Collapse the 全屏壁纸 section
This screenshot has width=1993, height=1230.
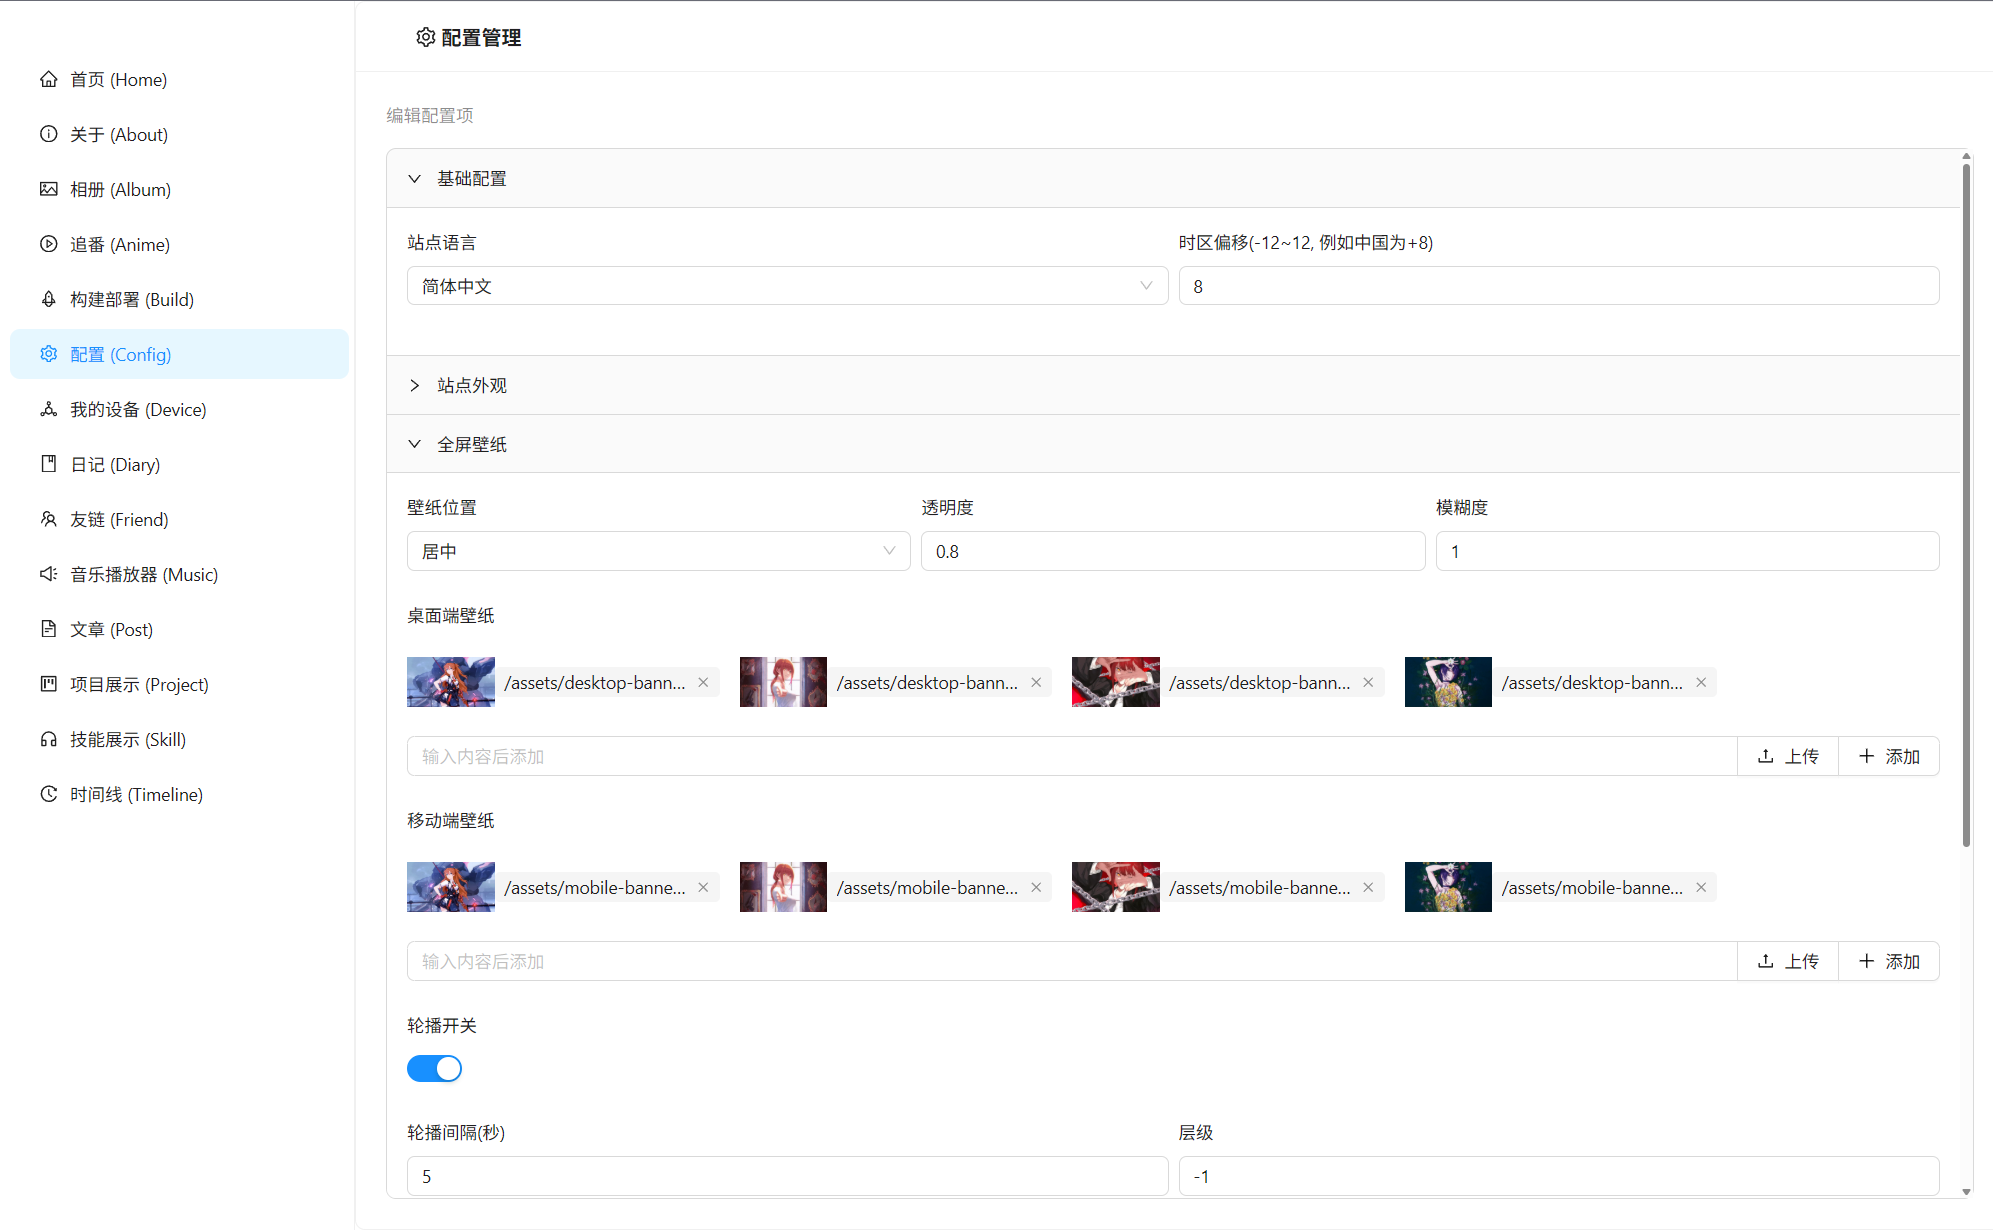click(x=1173, y=444)
